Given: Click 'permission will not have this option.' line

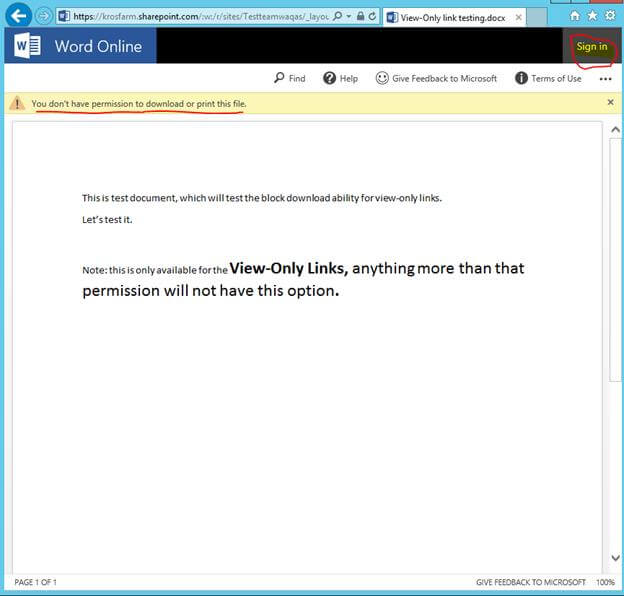Looking at the screenshot, I should point(211,291).
